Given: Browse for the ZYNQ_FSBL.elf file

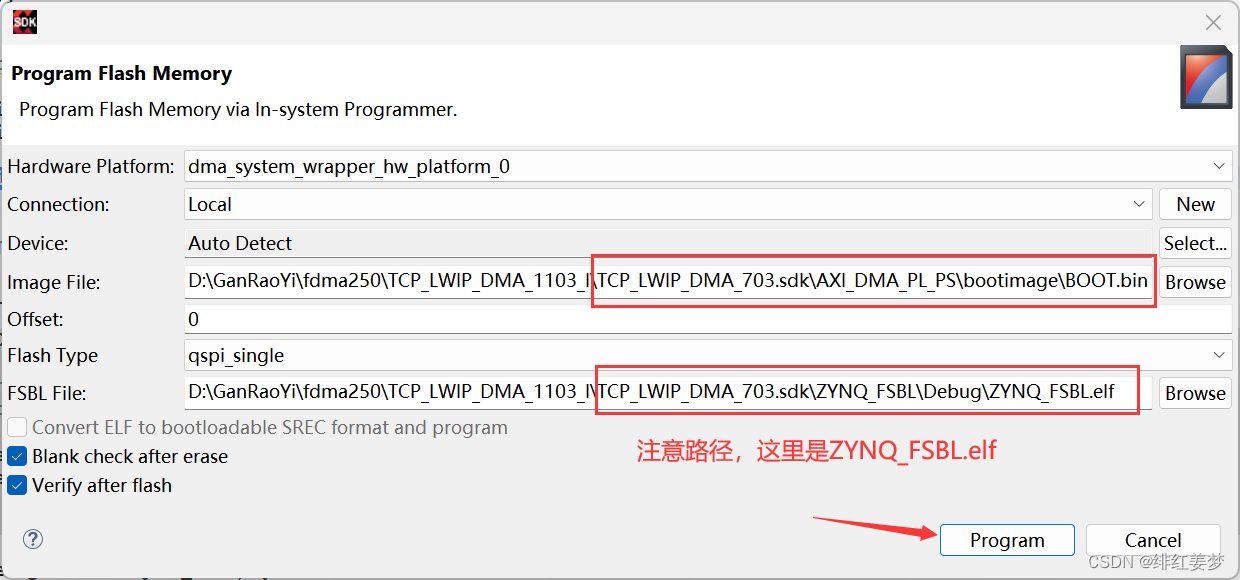Looking at the screenshot, I should 1195,392.
